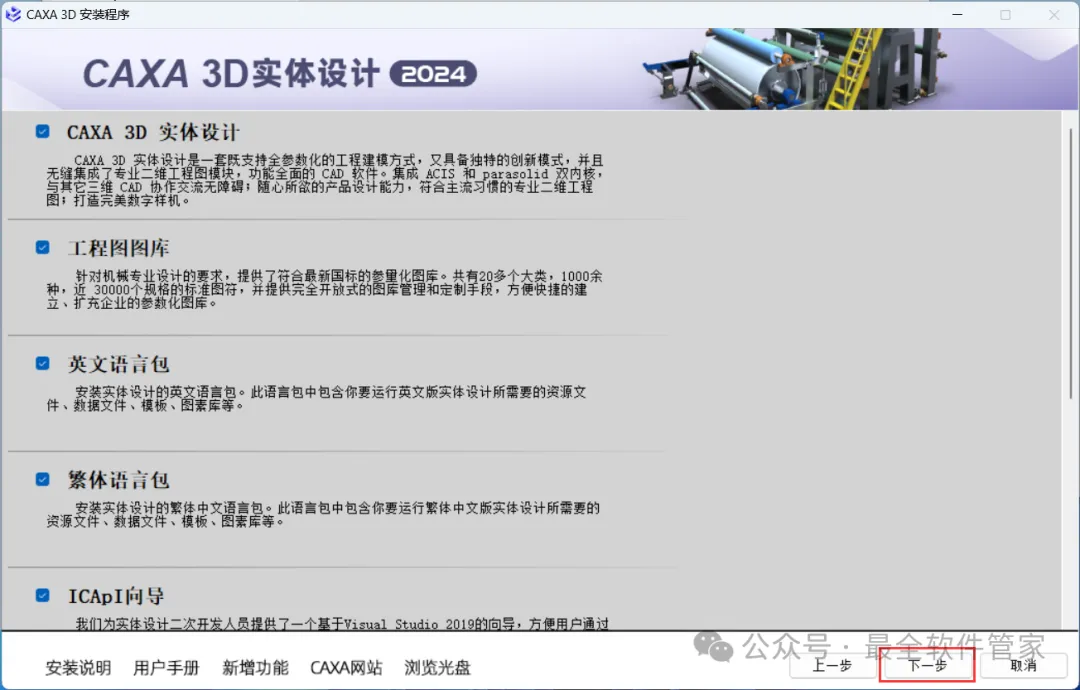Open the 用户手册 link
The width and height of the screenshot is (1080, 690).
(166, 667)
